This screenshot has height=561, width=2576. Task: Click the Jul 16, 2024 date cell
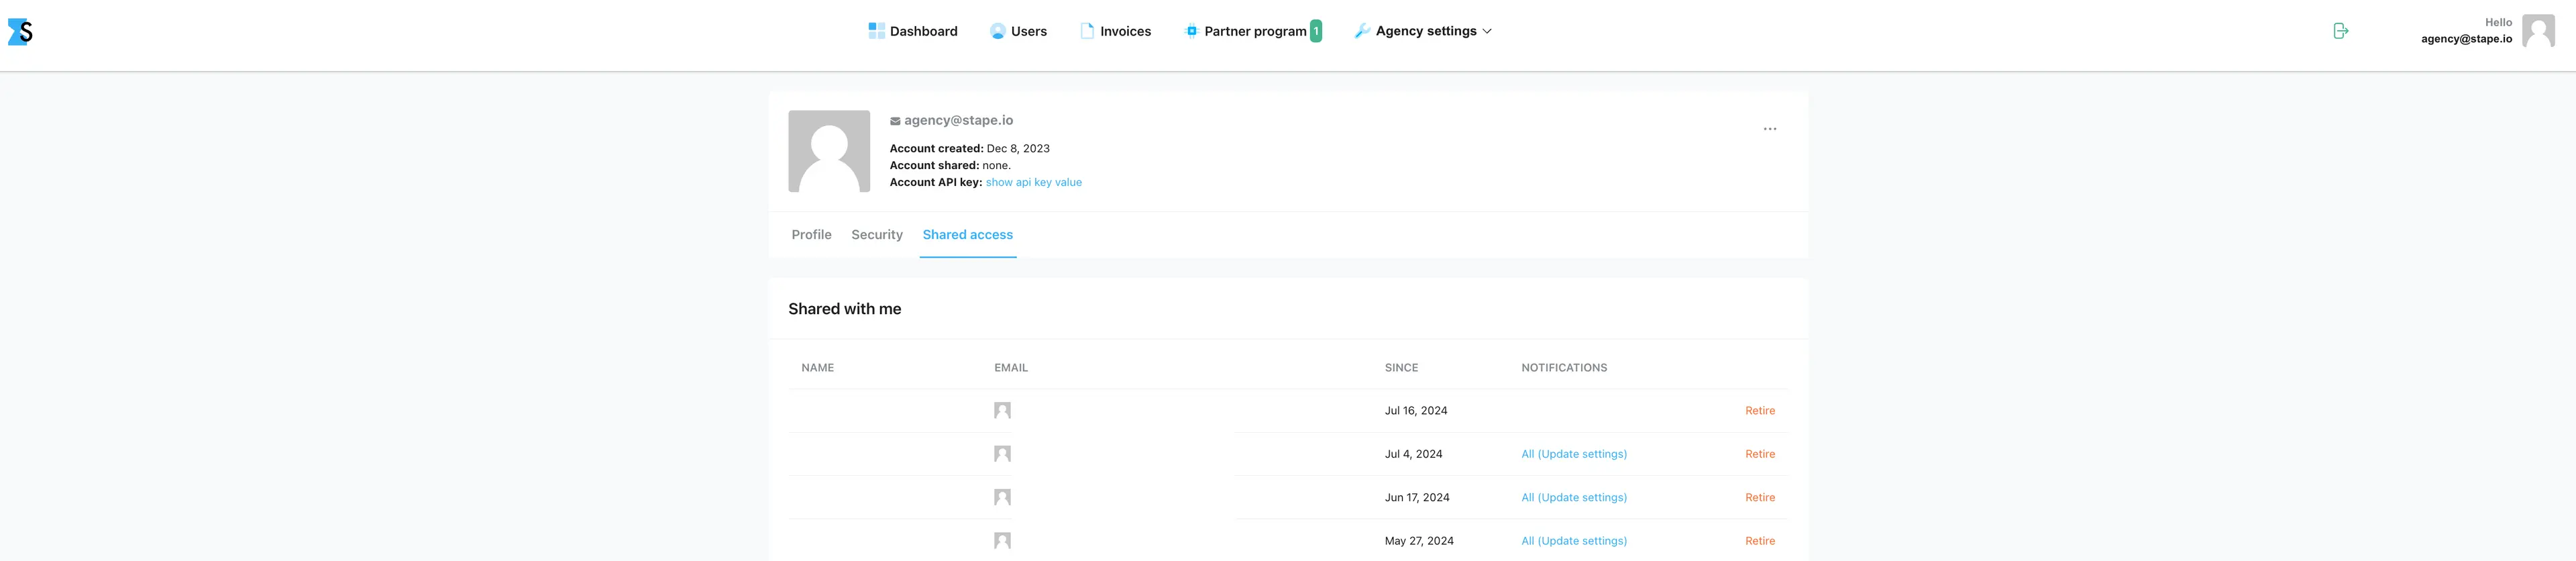coord(1416,411)
